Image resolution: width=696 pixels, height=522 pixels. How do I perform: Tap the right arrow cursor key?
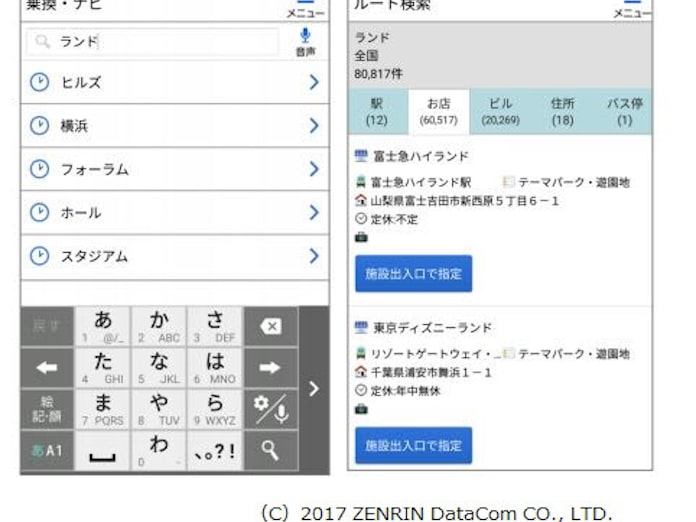(x=271, y=368)
